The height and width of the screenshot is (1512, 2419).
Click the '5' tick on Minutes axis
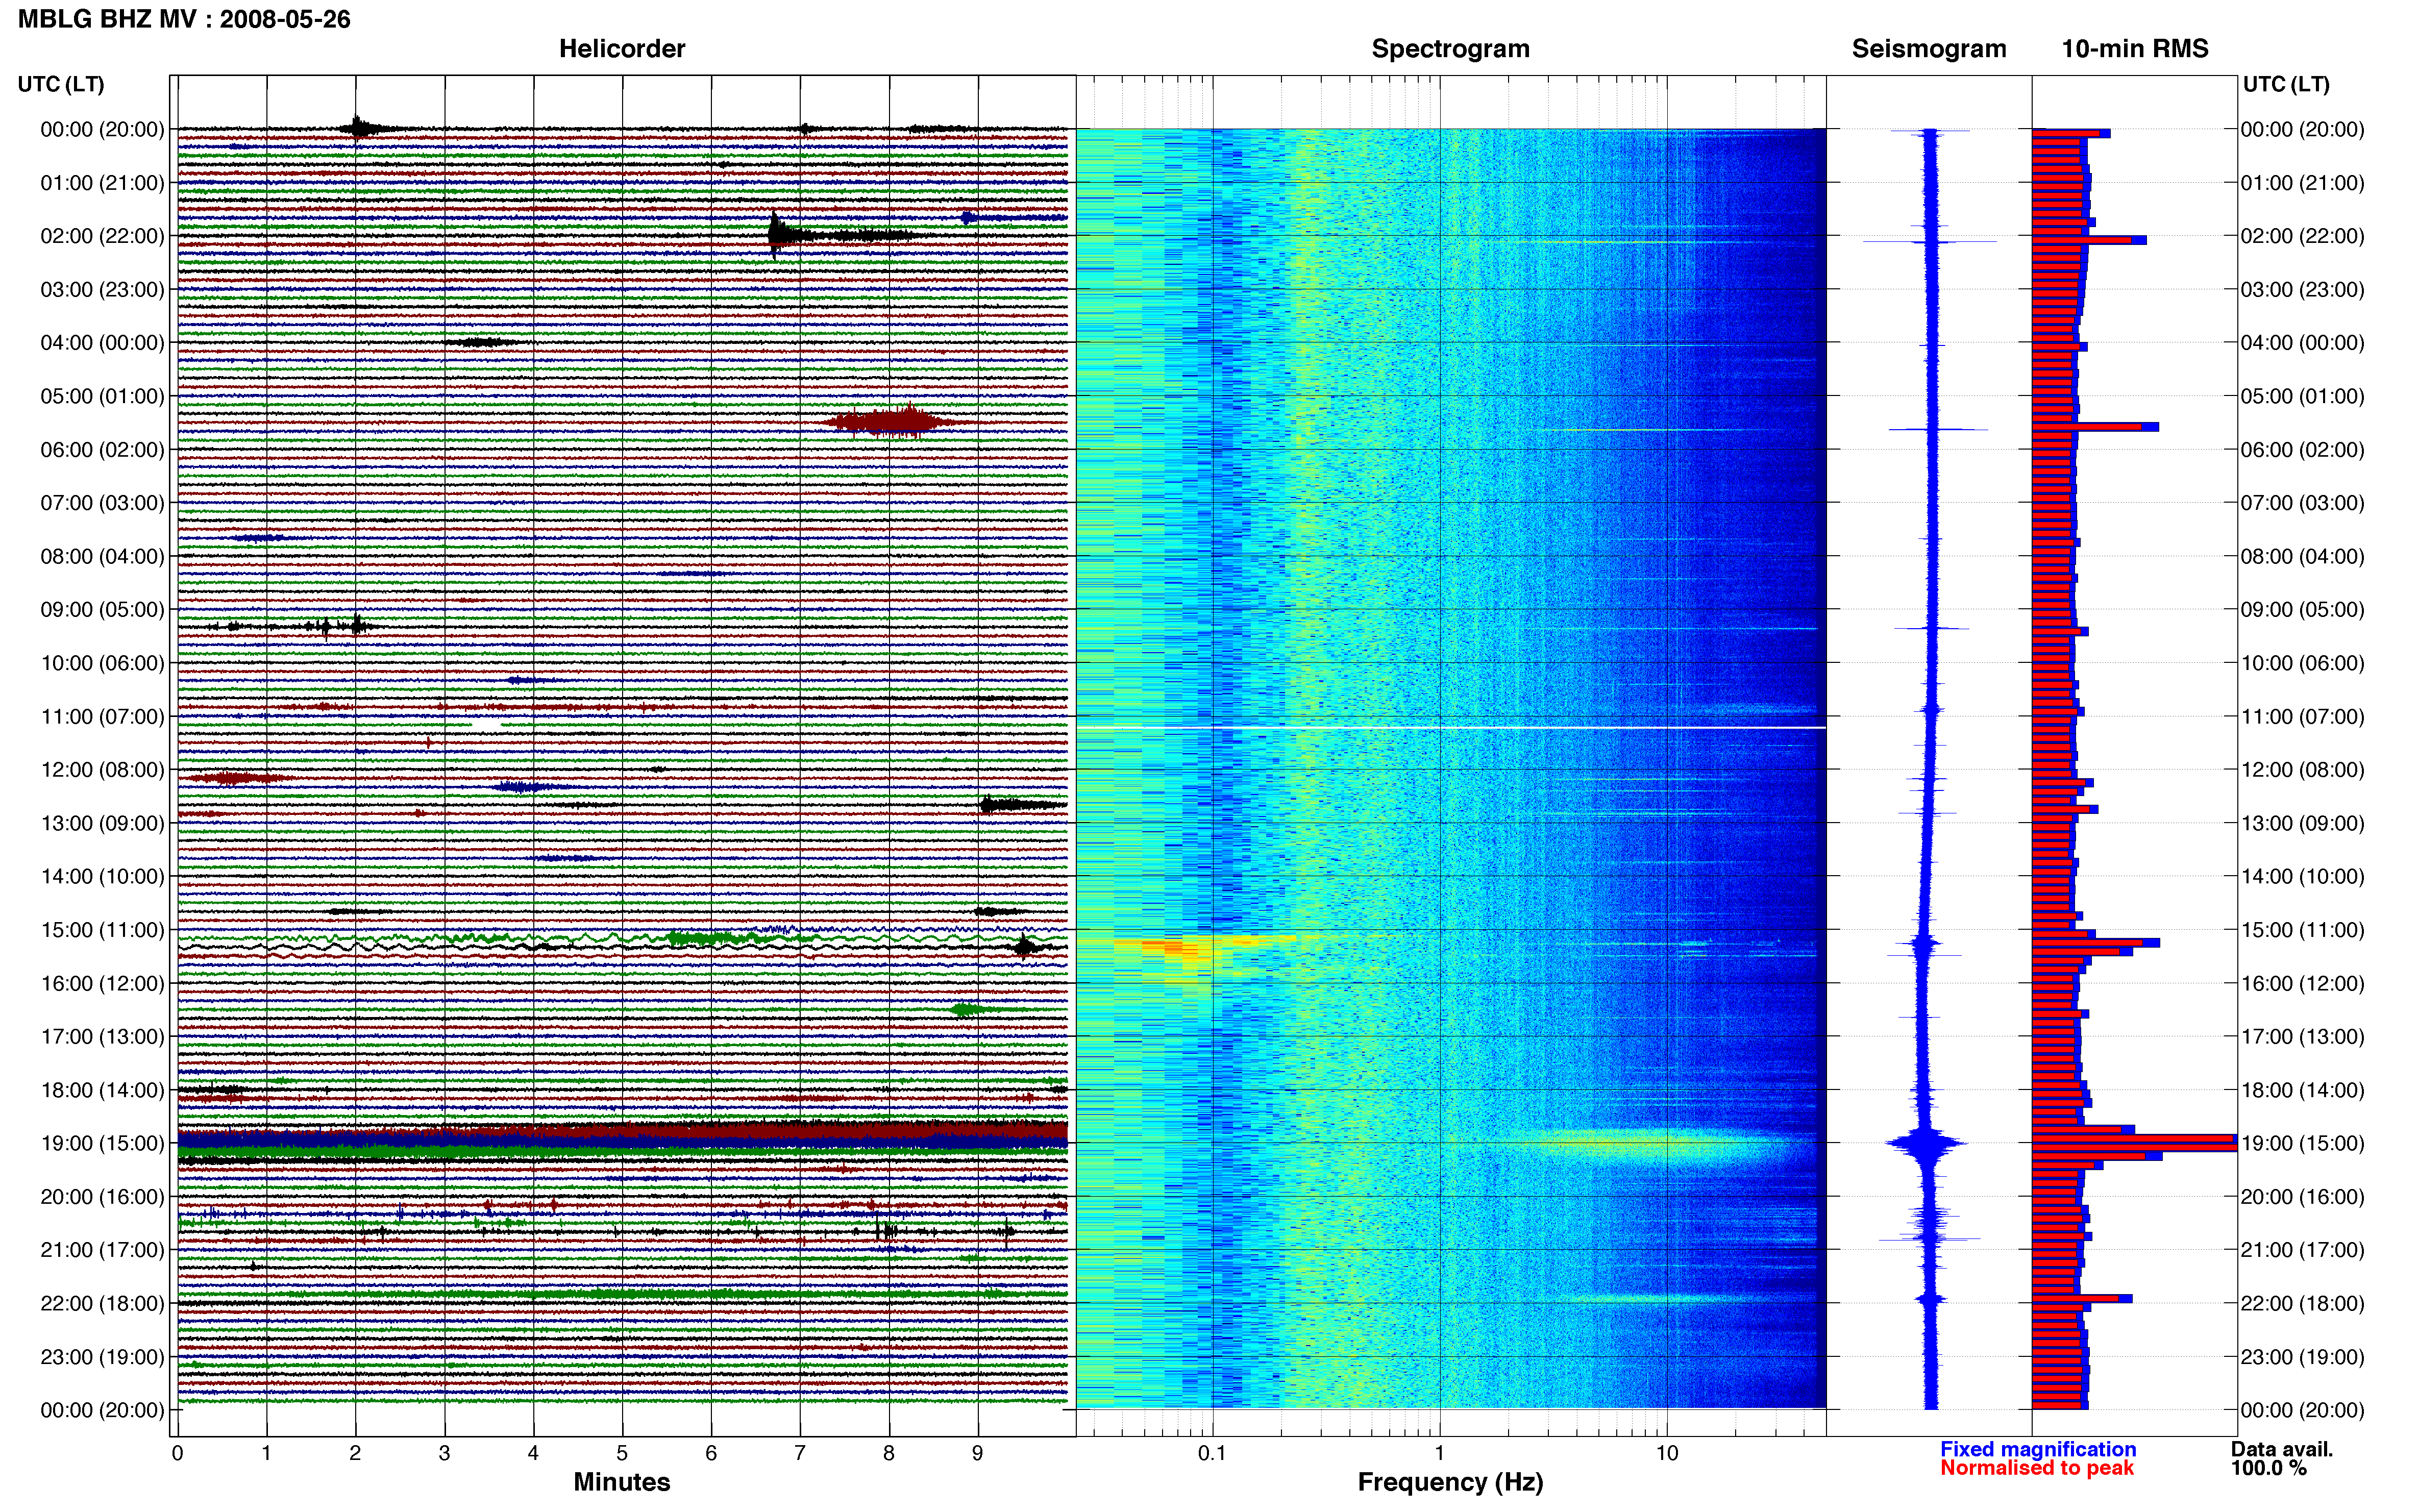622,1453
